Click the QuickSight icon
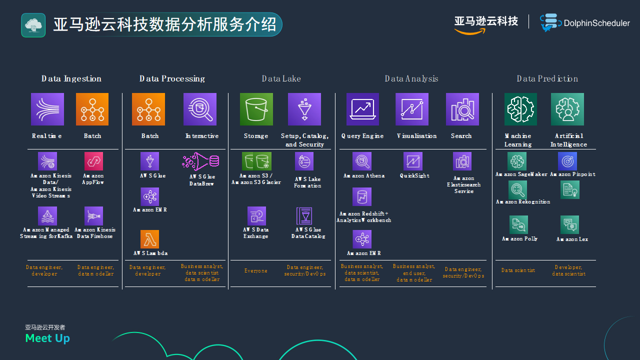640x360 pixels. tap(413, 162)
